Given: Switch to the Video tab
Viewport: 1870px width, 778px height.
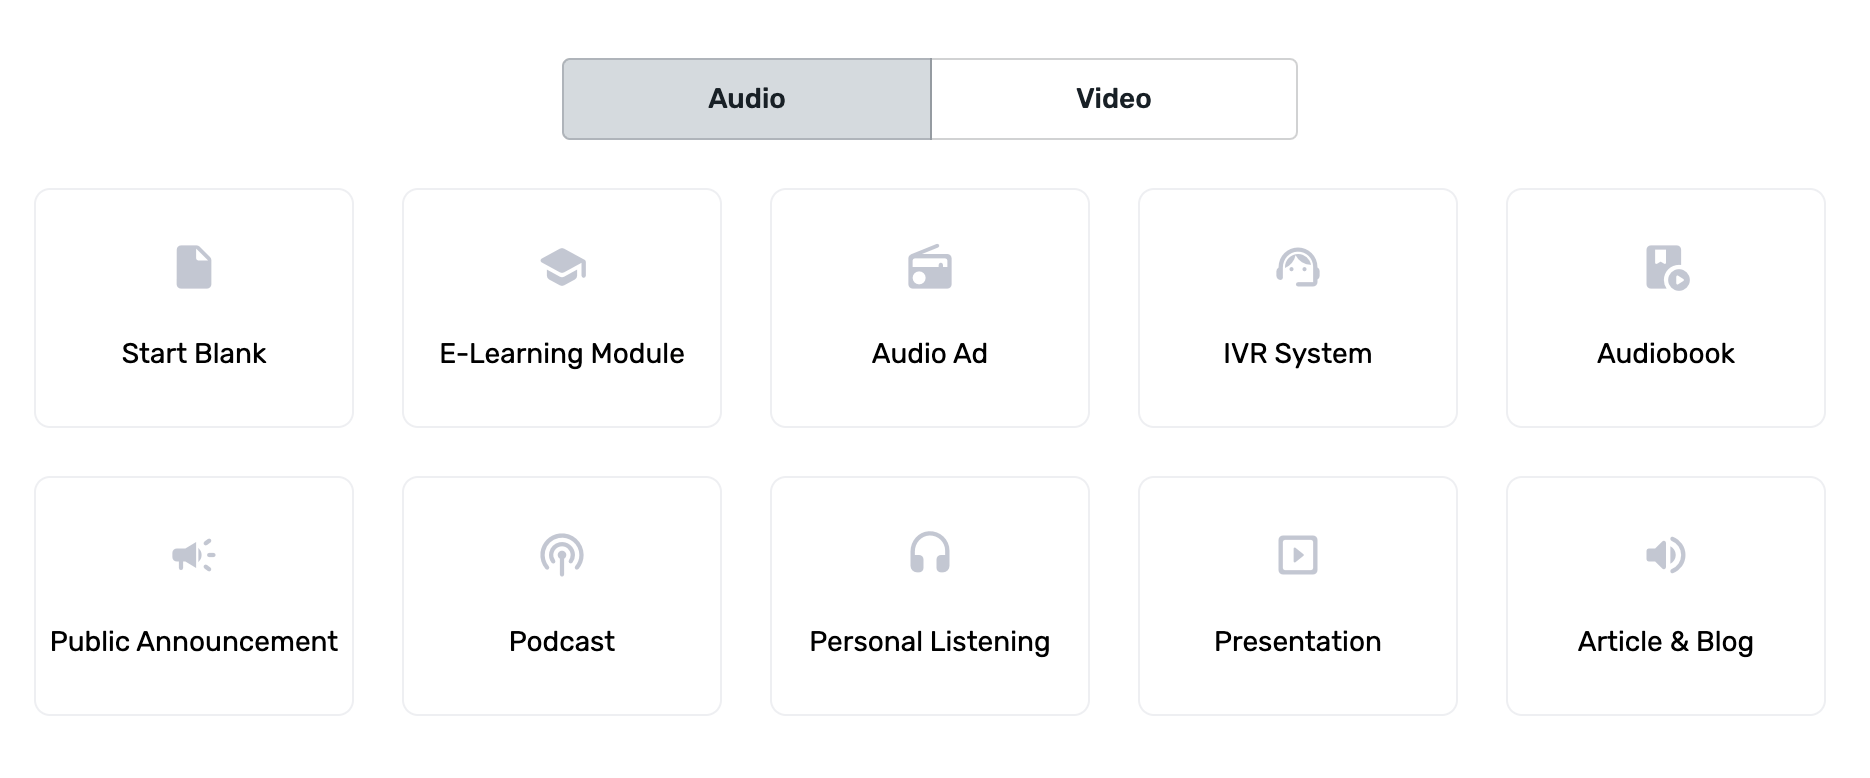Looking at the screenshot, I should pos(1114,99).
